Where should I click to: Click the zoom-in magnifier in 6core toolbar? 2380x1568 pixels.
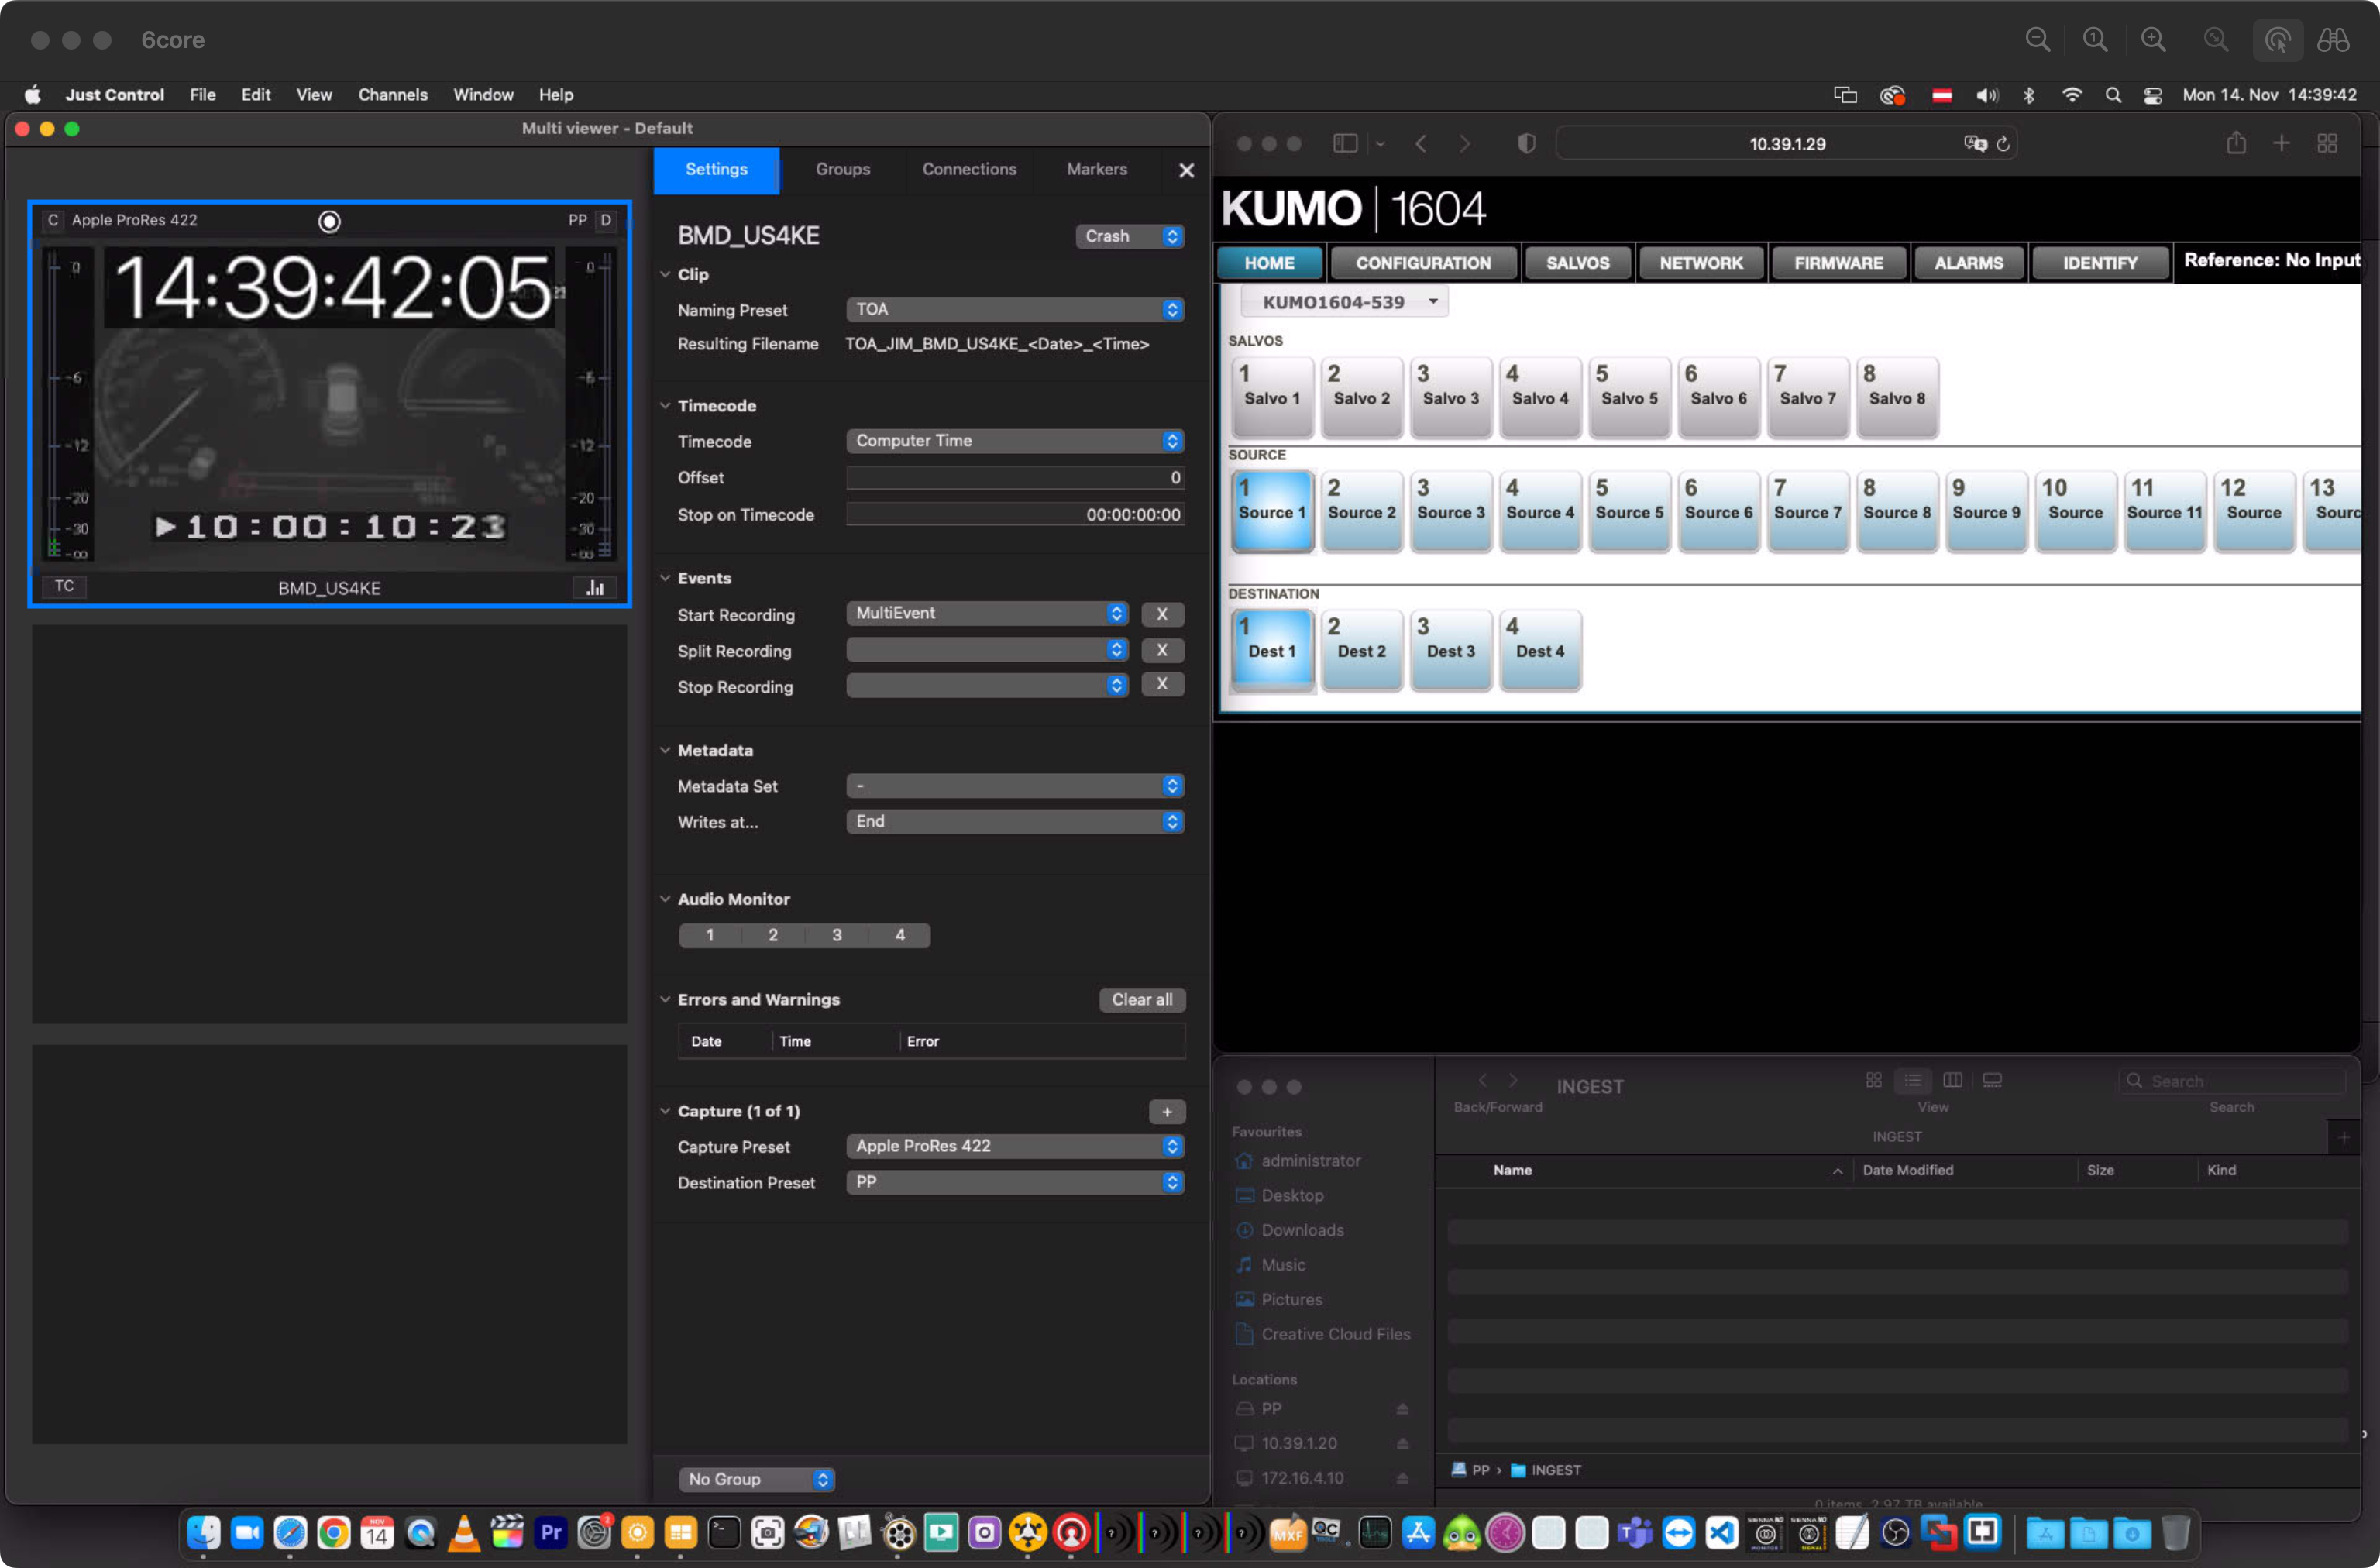click(2154, 40)
